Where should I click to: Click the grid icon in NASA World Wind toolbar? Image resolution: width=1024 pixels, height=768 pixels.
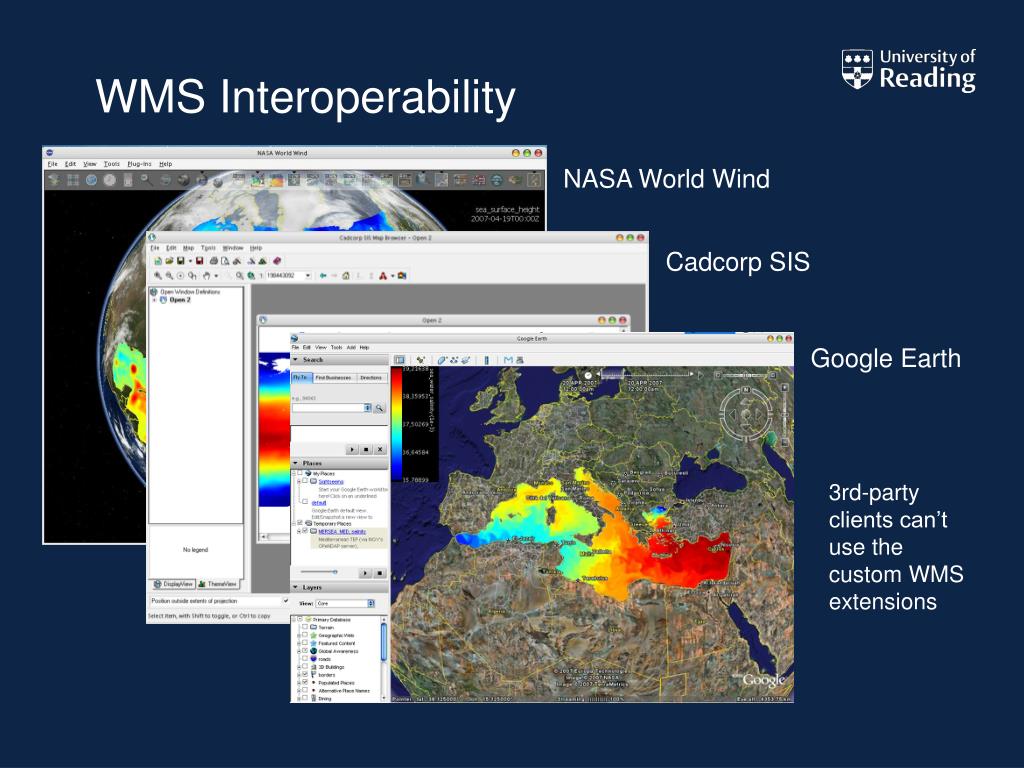coord(73,180)
